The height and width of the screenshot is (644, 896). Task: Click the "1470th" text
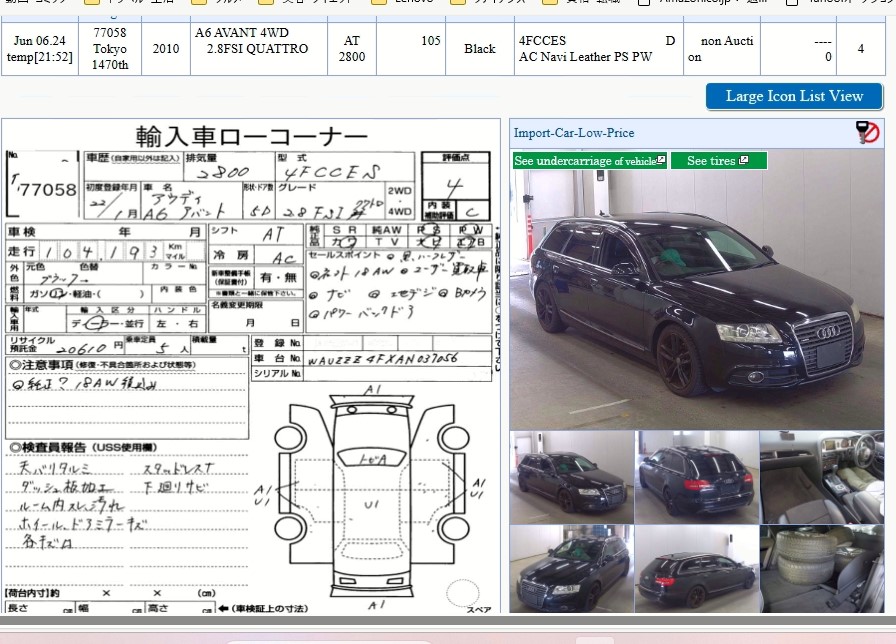point(110,65)
